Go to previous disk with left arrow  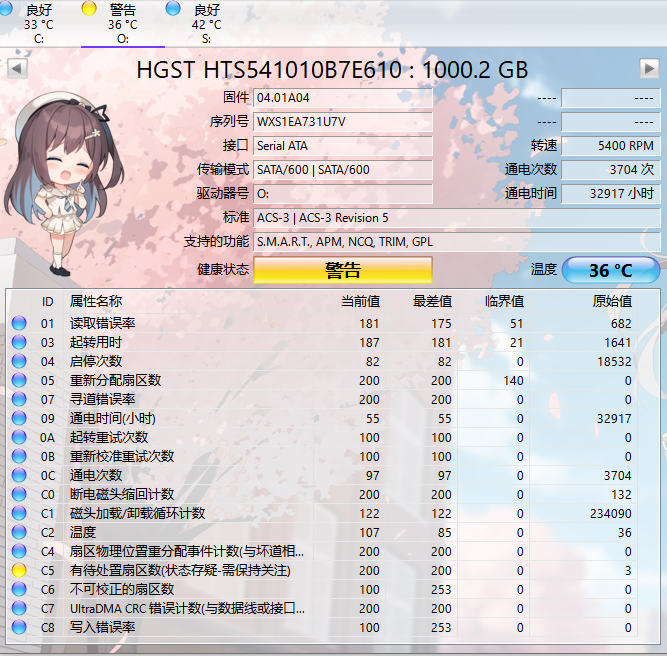[17, 68]
